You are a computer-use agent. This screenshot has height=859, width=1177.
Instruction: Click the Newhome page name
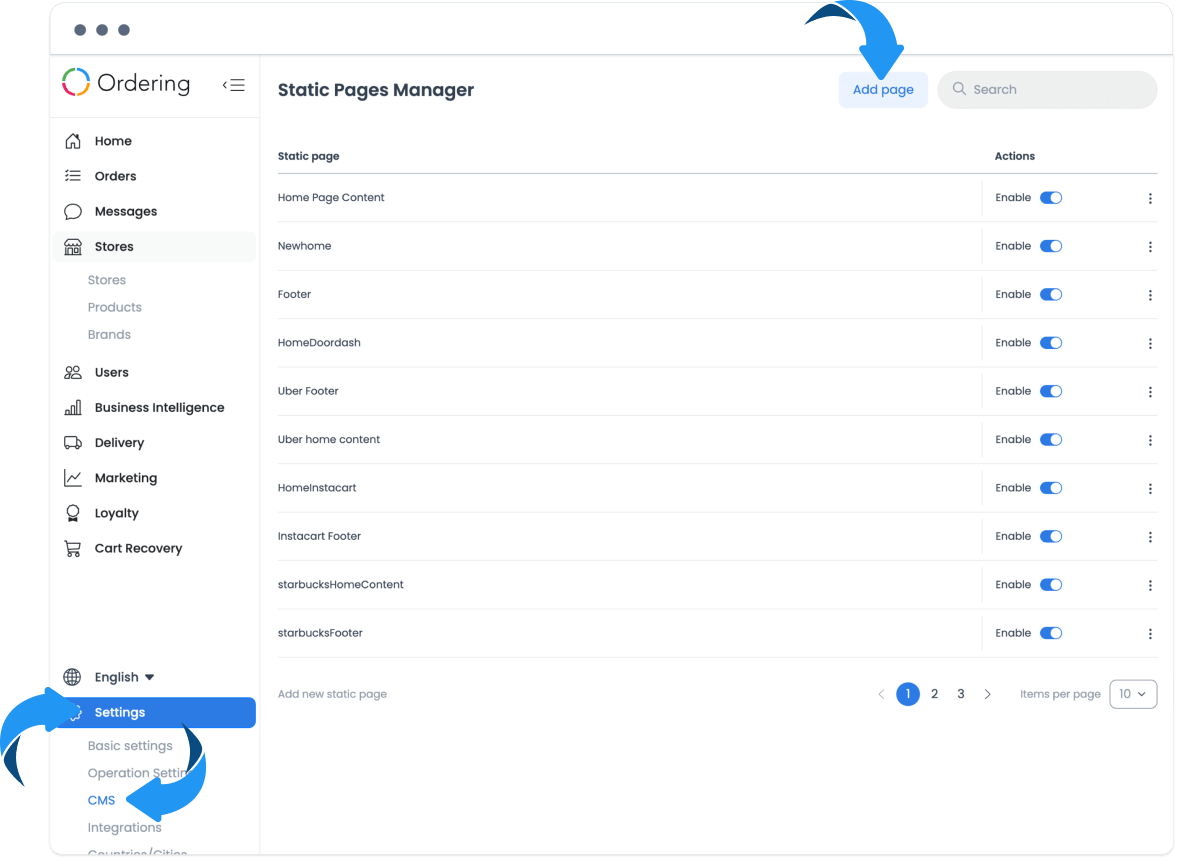click(x=305, y=246)
